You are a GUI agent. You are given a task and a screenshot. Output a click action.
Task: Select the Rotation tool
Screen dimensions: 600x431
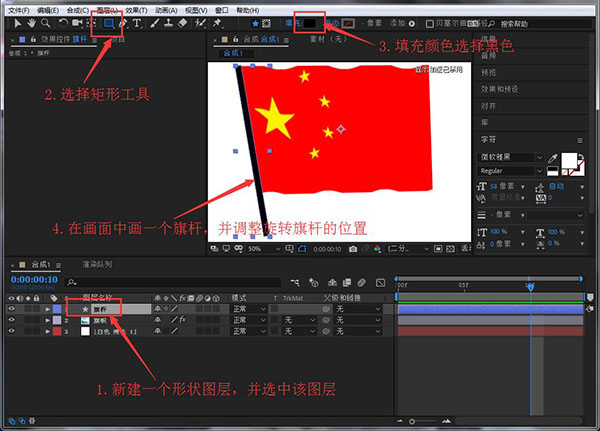pyautogui.click(x=63, y=23)
